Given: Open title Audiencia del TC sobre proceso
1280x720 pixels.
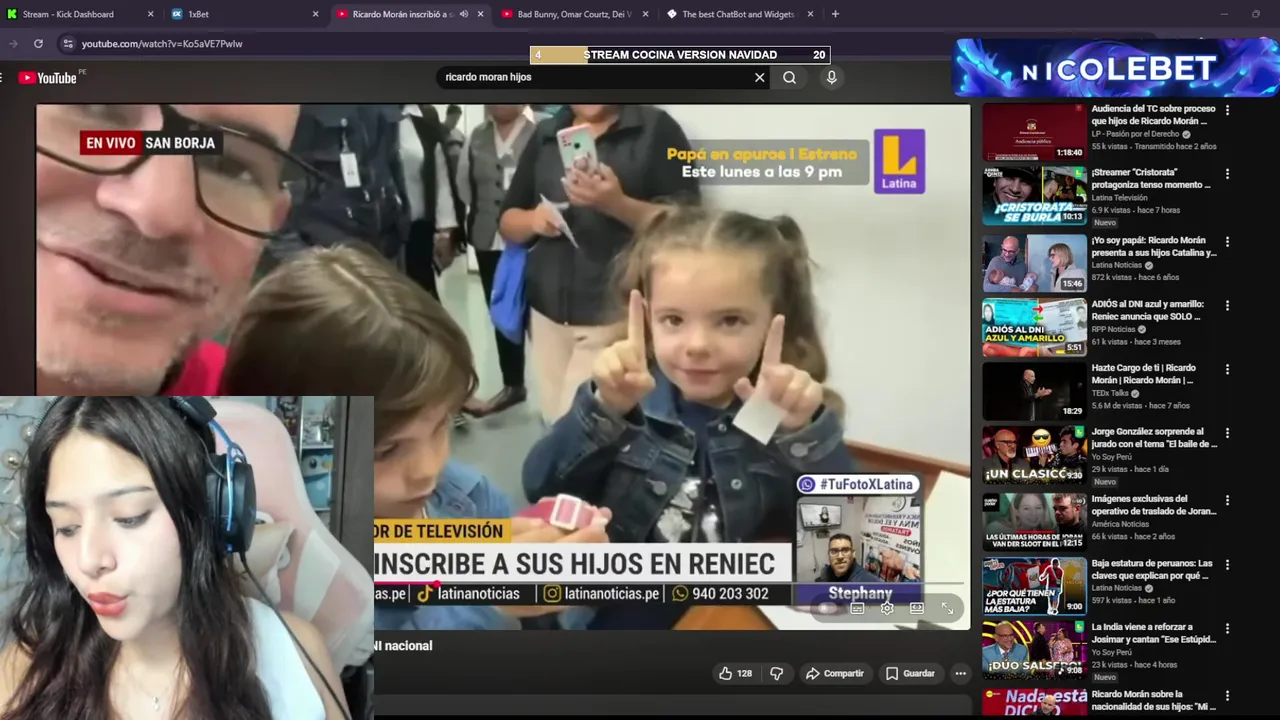Looking at the screenshot, I should point(1153,114).
